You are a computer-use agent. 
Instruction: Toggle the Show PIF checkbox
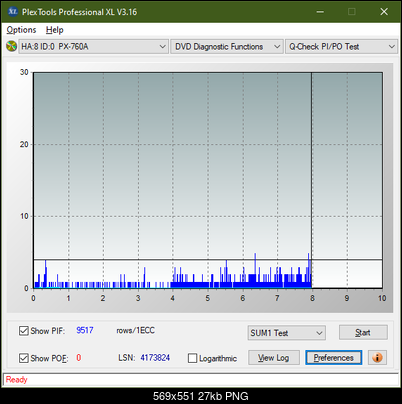coord(24,331)
